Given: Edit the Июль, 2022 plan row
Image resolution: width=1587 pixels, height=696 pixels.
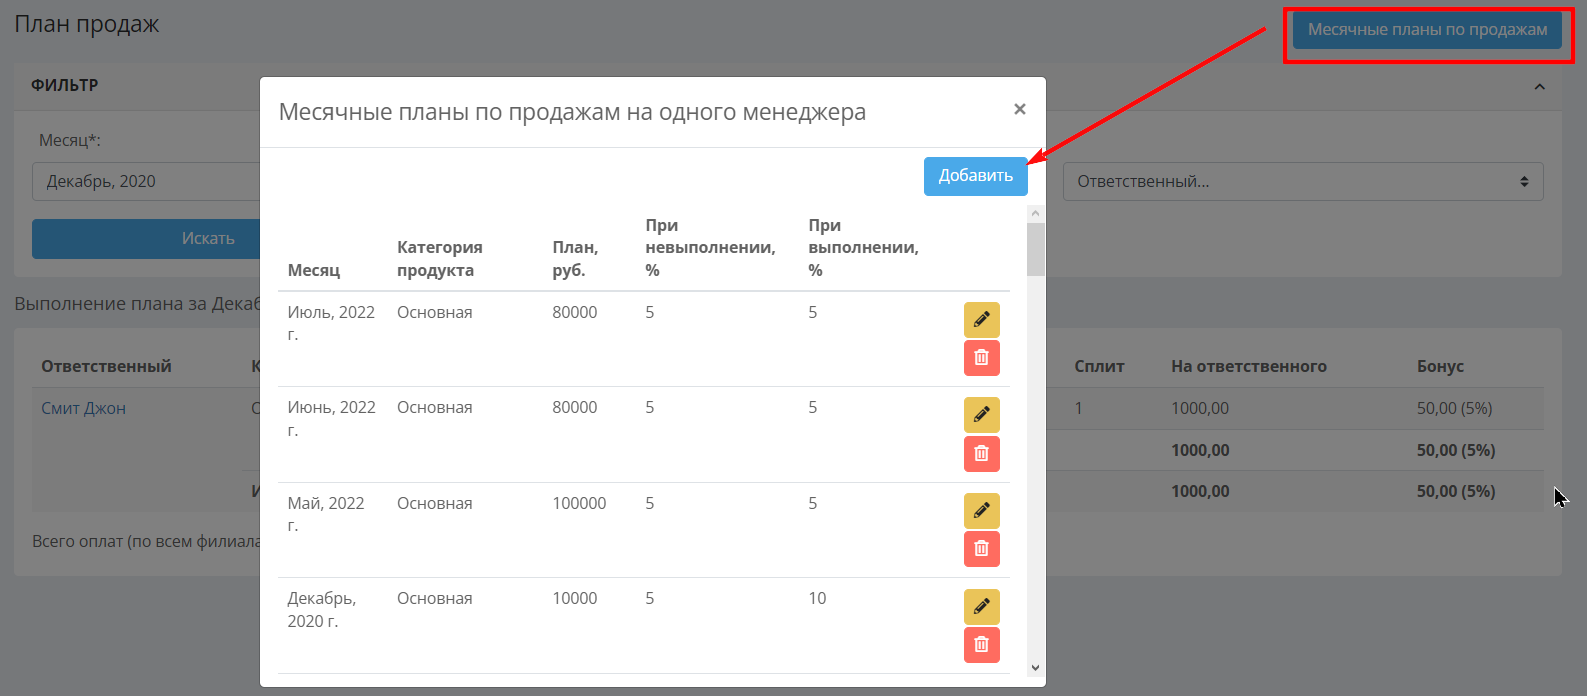Looking at the screenshot, I should click(x=981, y=320).
